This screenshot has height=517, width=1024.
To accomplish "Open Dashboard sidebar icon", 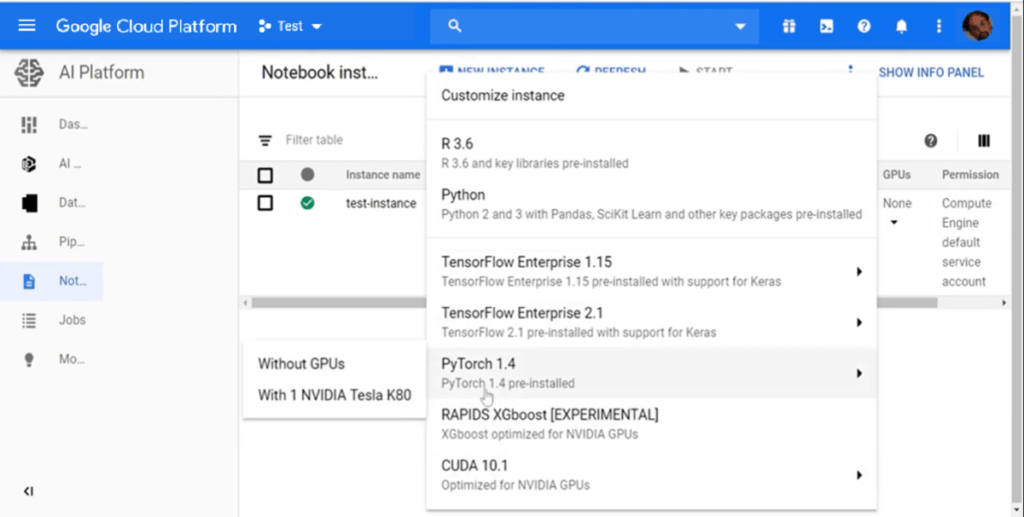I will pos(29,125).
